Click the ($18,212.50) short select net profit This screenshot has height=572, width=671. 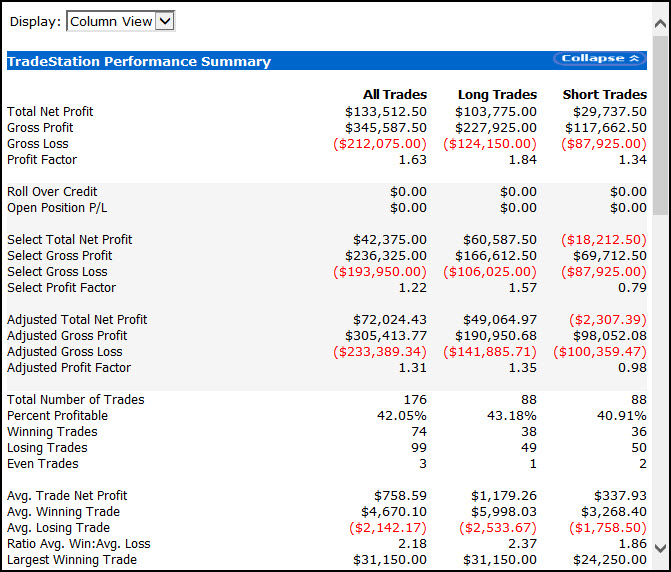[x=604, y=240]
